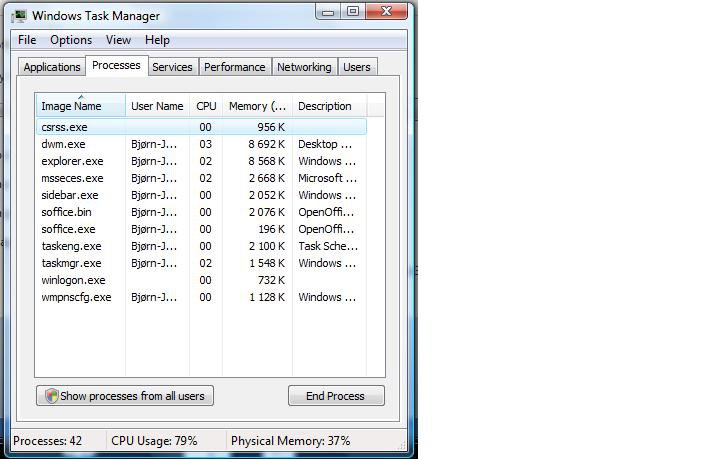Image resolution: width=720 pixels, height=459 pixels.
Task: Click the Task Manager title bar icon
Action: 19,16
